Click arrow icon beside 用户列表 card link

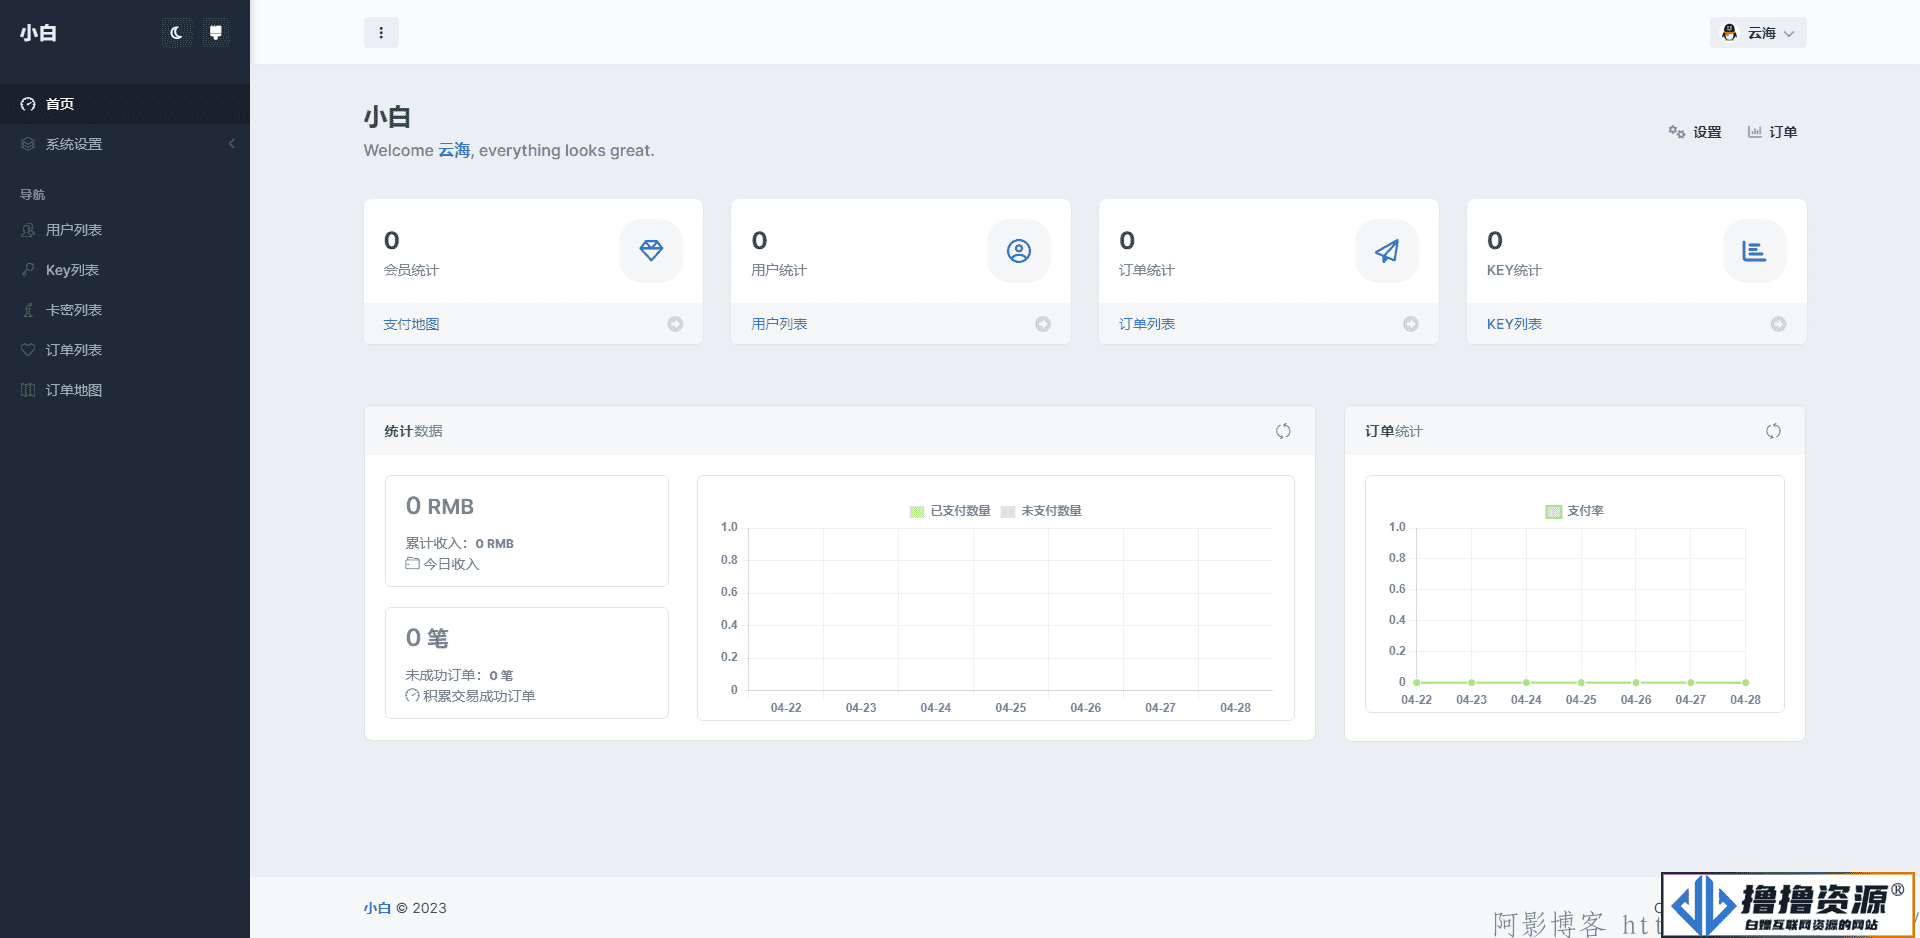pyautogui.click(x=1043, y=324)
